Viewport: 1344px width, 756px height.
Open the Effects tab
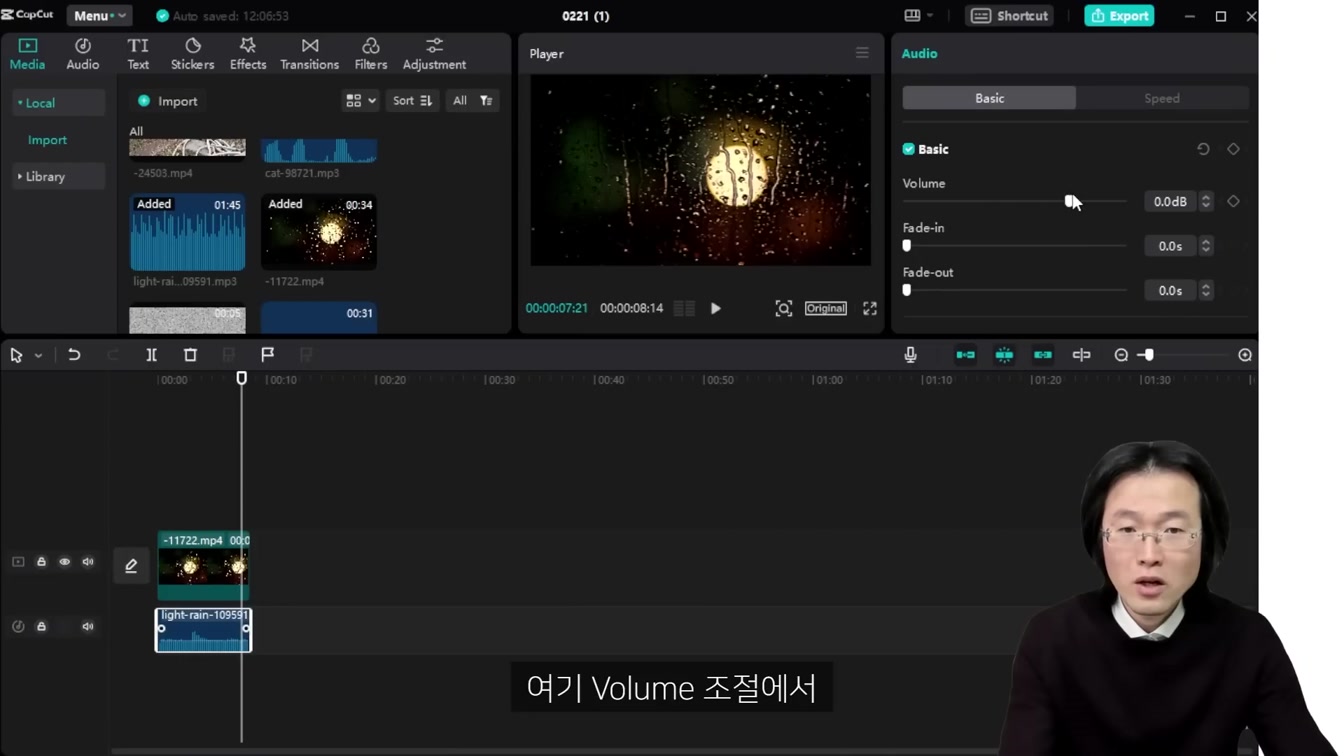[x=248, y=54]
